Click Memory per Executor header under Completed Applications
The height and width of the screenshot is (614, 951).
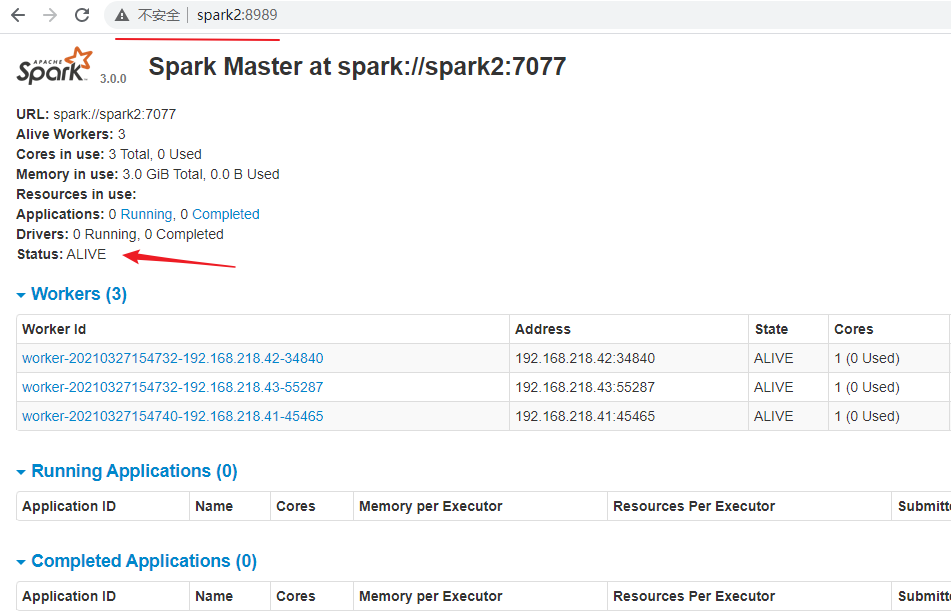pyautogui.click(x=430, y=596)
